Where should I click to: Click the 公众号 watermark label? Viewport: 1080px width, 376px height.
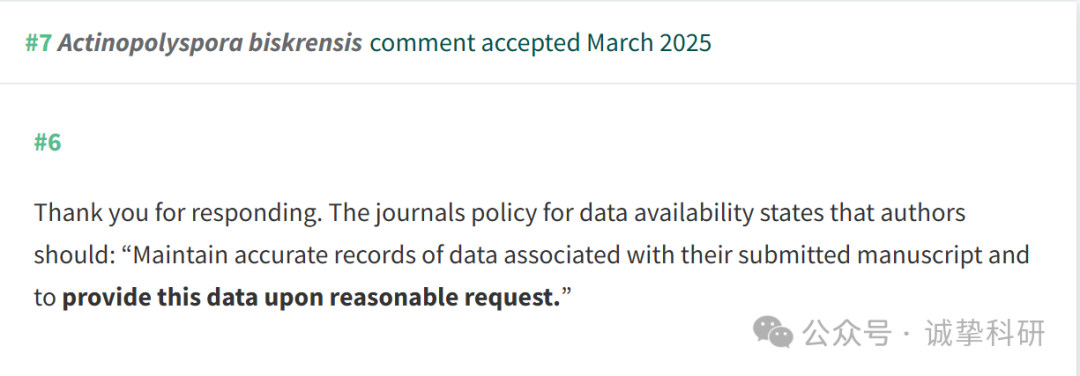[x=848, y=333]
